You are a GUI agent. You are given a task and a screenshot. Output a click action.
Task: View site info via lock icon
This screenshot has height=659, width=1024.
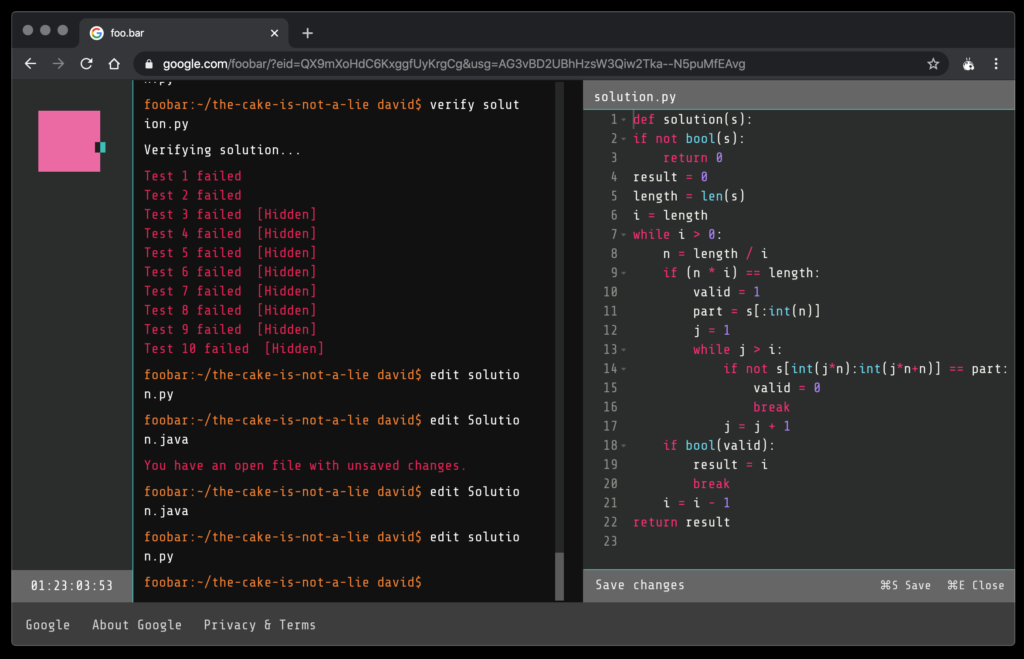pos(149,64)
